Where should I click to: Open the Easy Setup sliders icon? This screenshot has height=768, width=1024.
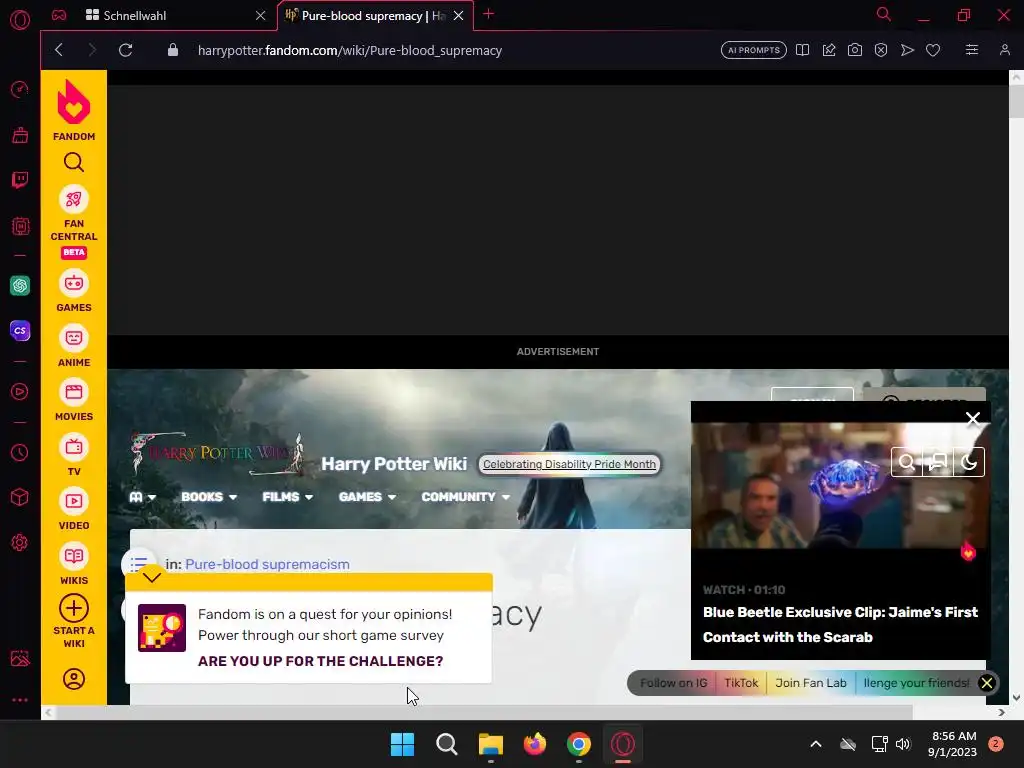tap(972, 50)
